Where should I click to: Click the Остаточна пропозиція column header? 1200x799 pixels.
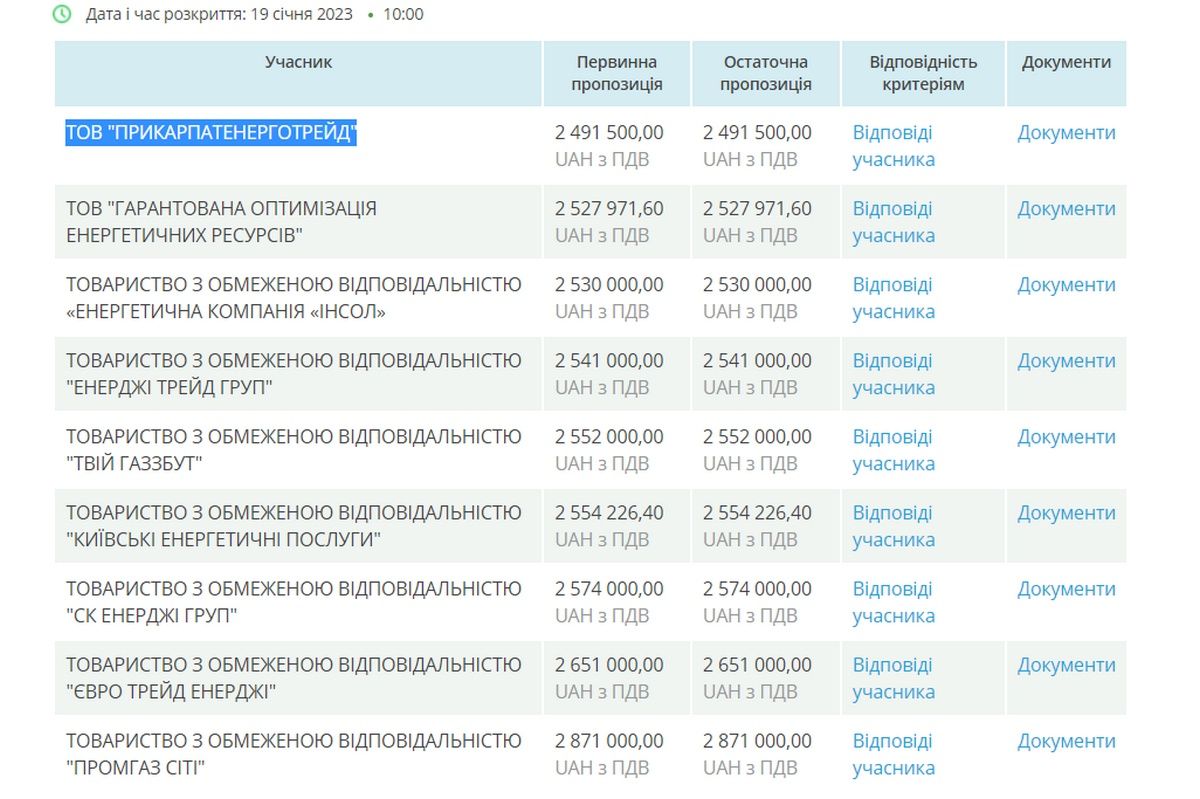click(x=766, y=73)
